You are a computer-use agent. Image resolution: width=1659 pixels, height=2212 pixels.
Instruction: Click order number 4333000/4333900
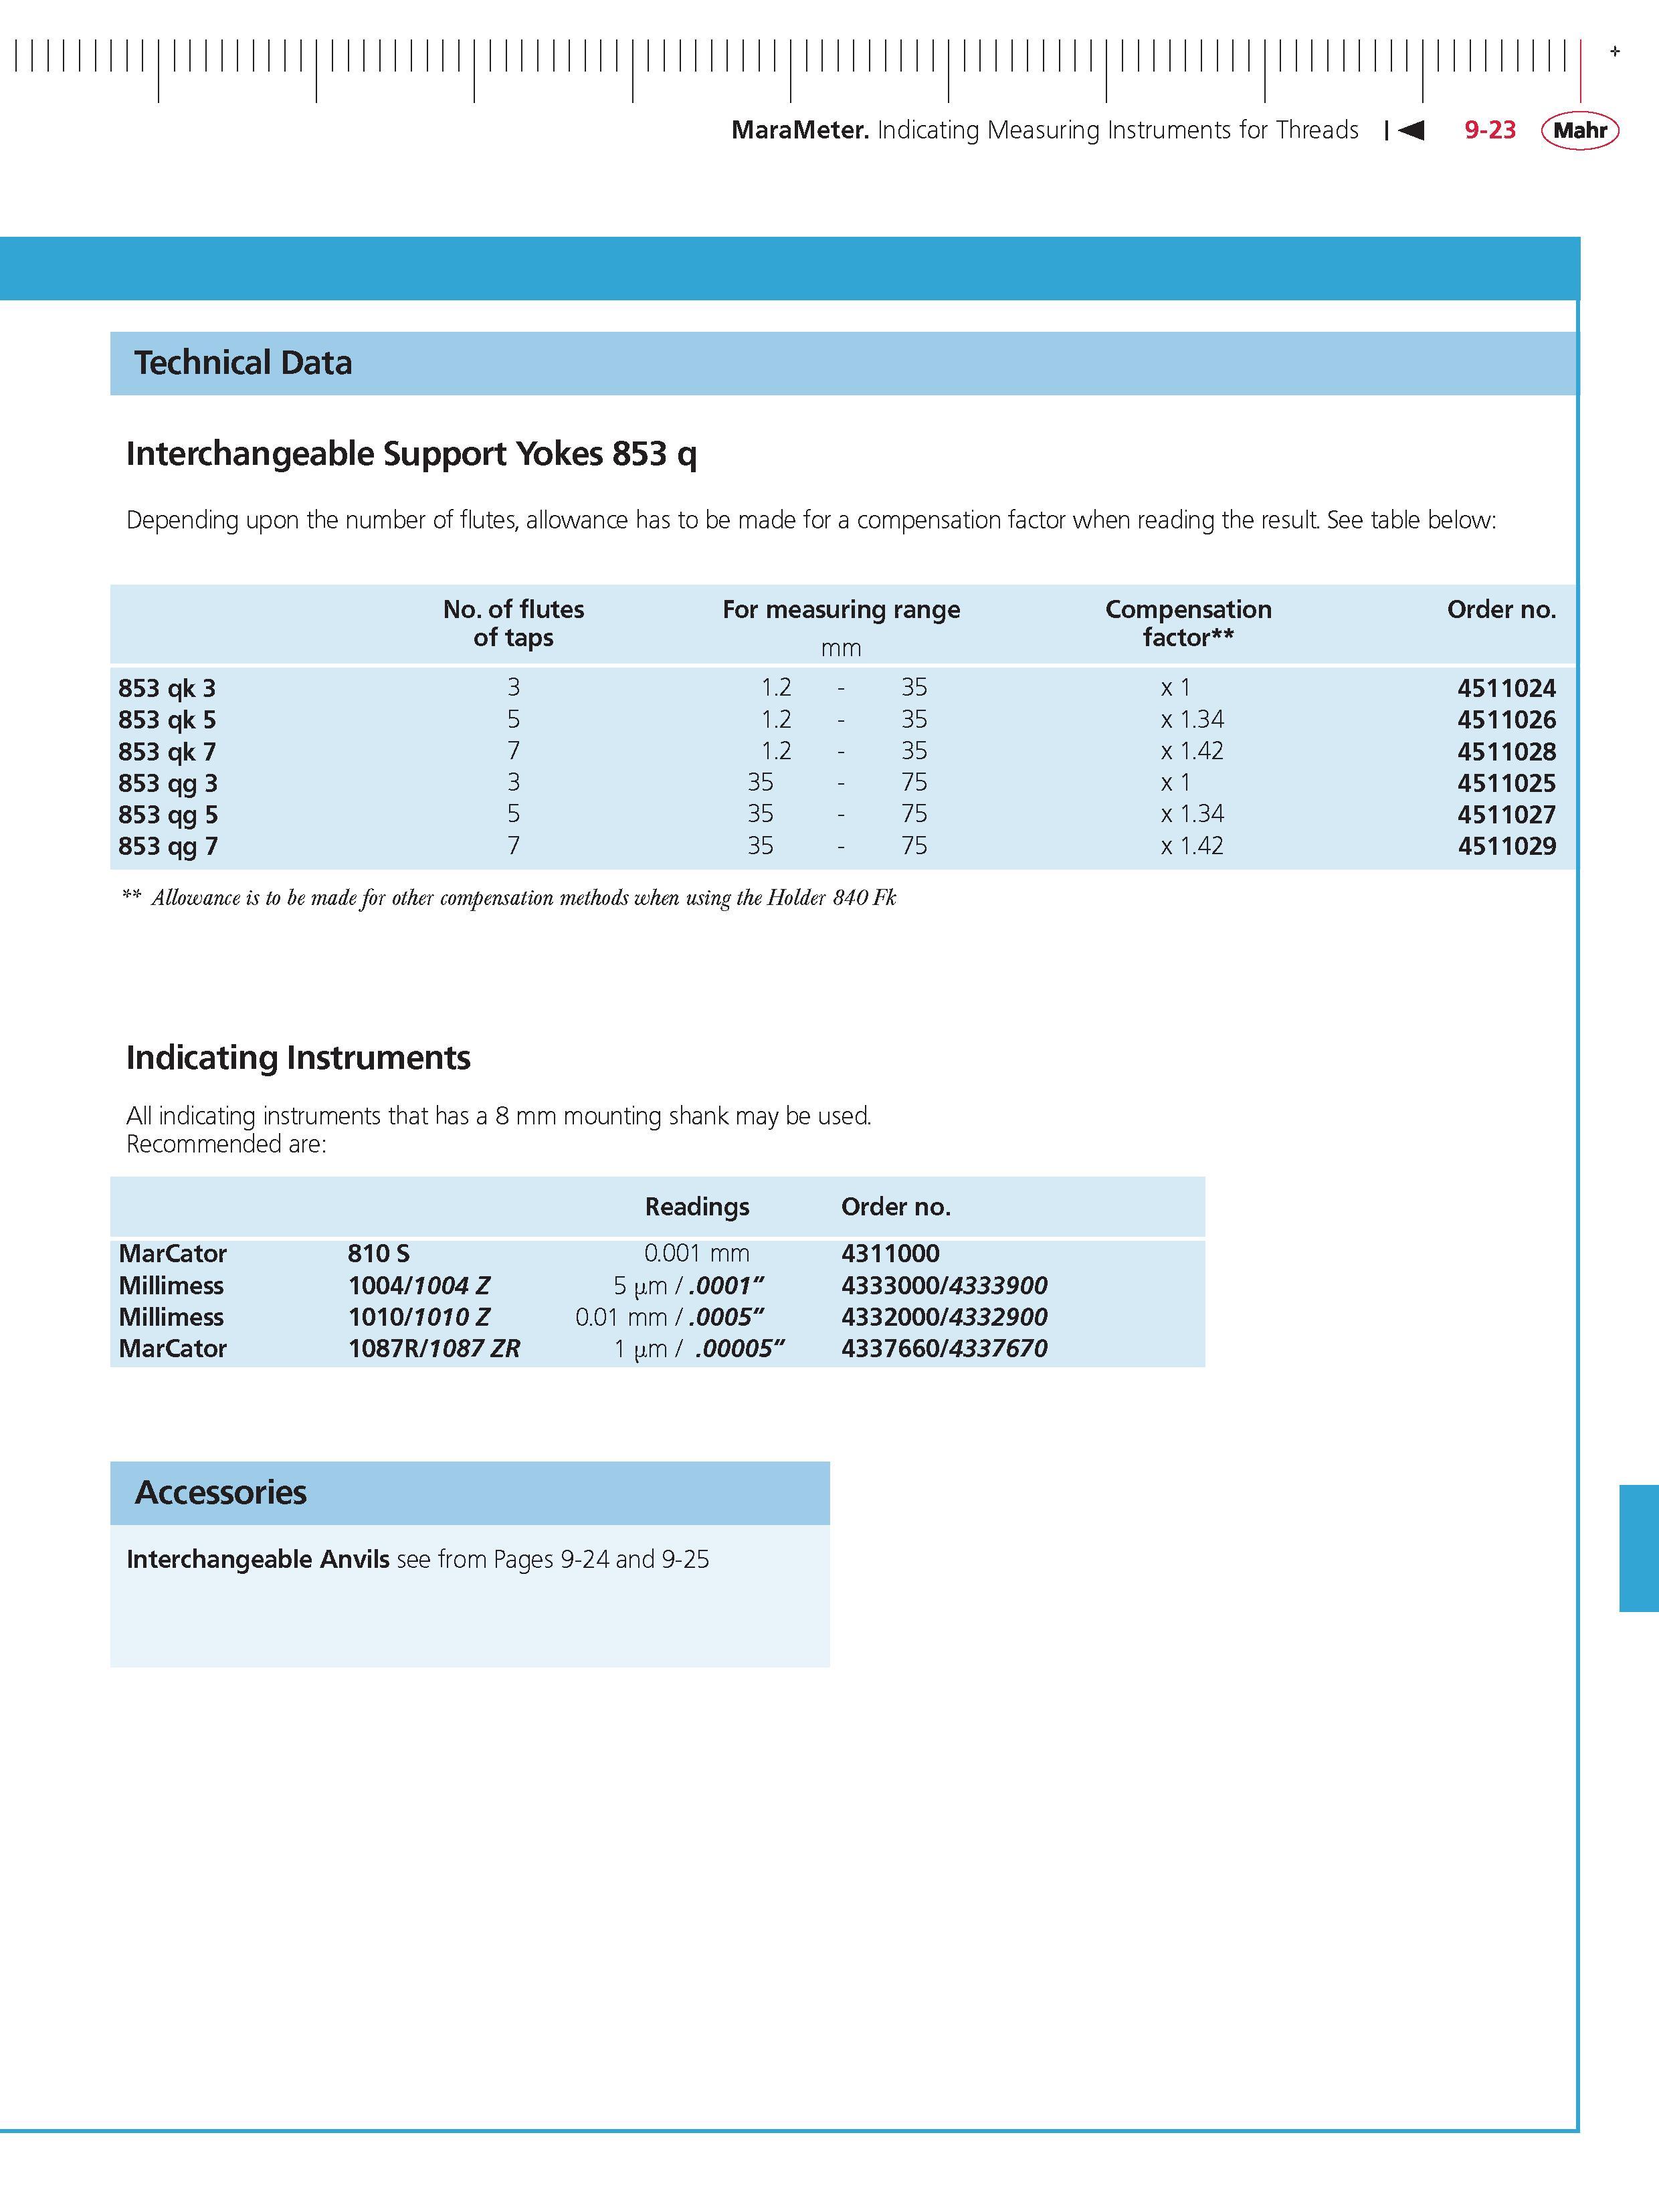pos(944,1286)
